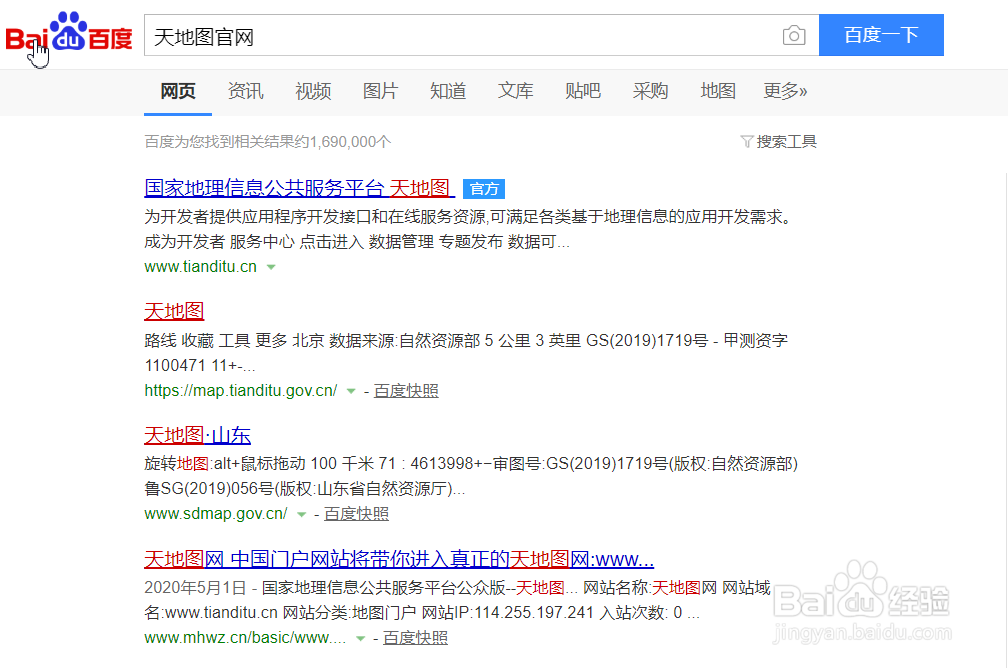Switch to the 地图 tab
1008x668 pixels.
(718, 91)
